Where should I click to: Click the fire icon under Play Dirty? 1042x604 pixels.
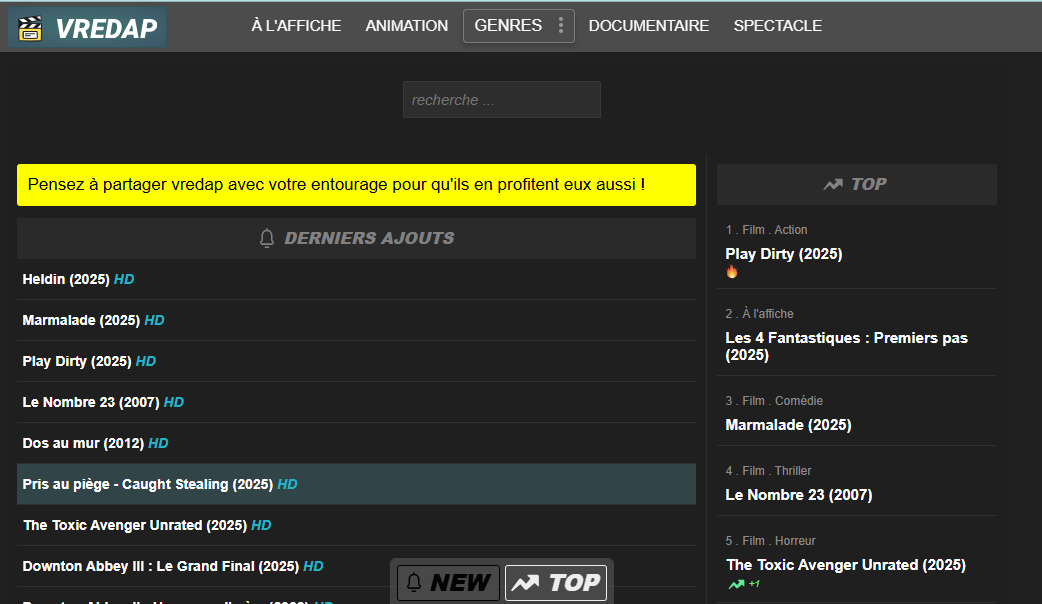point(732,272)
